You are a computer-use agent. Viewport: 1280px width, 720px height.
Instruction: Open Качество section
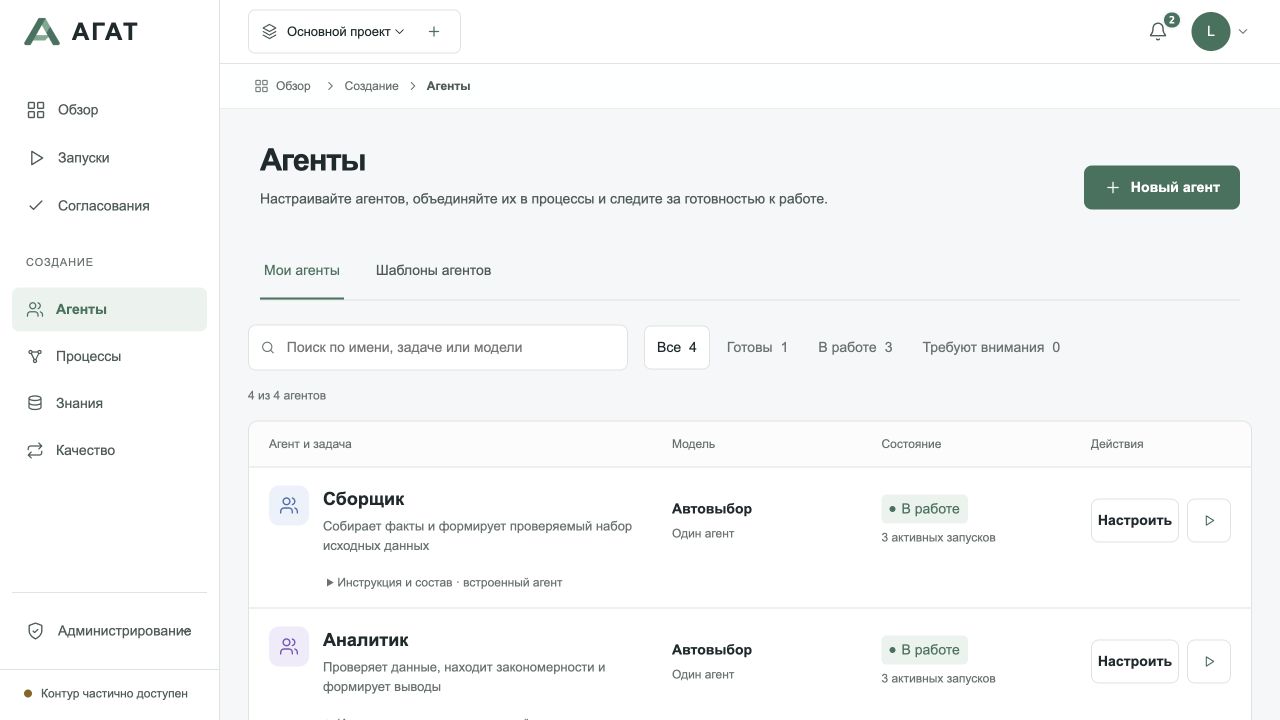[x=109, y=450]
